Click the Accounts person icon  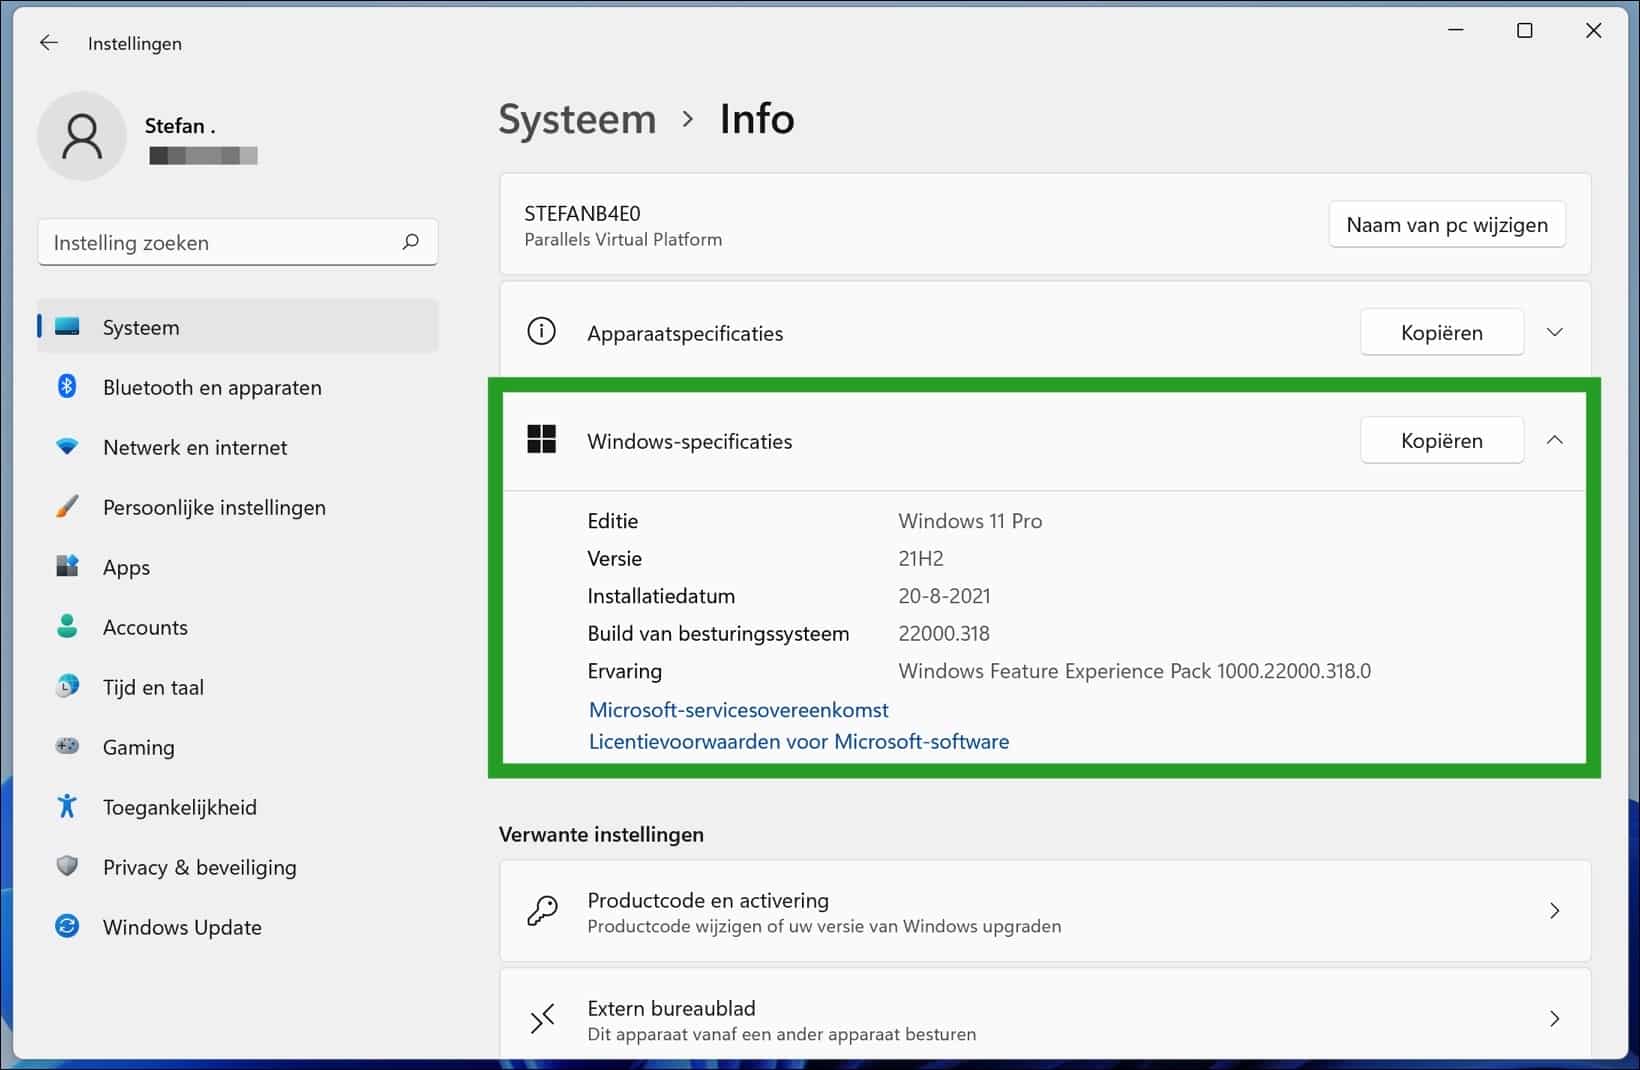tap(67, 627)
